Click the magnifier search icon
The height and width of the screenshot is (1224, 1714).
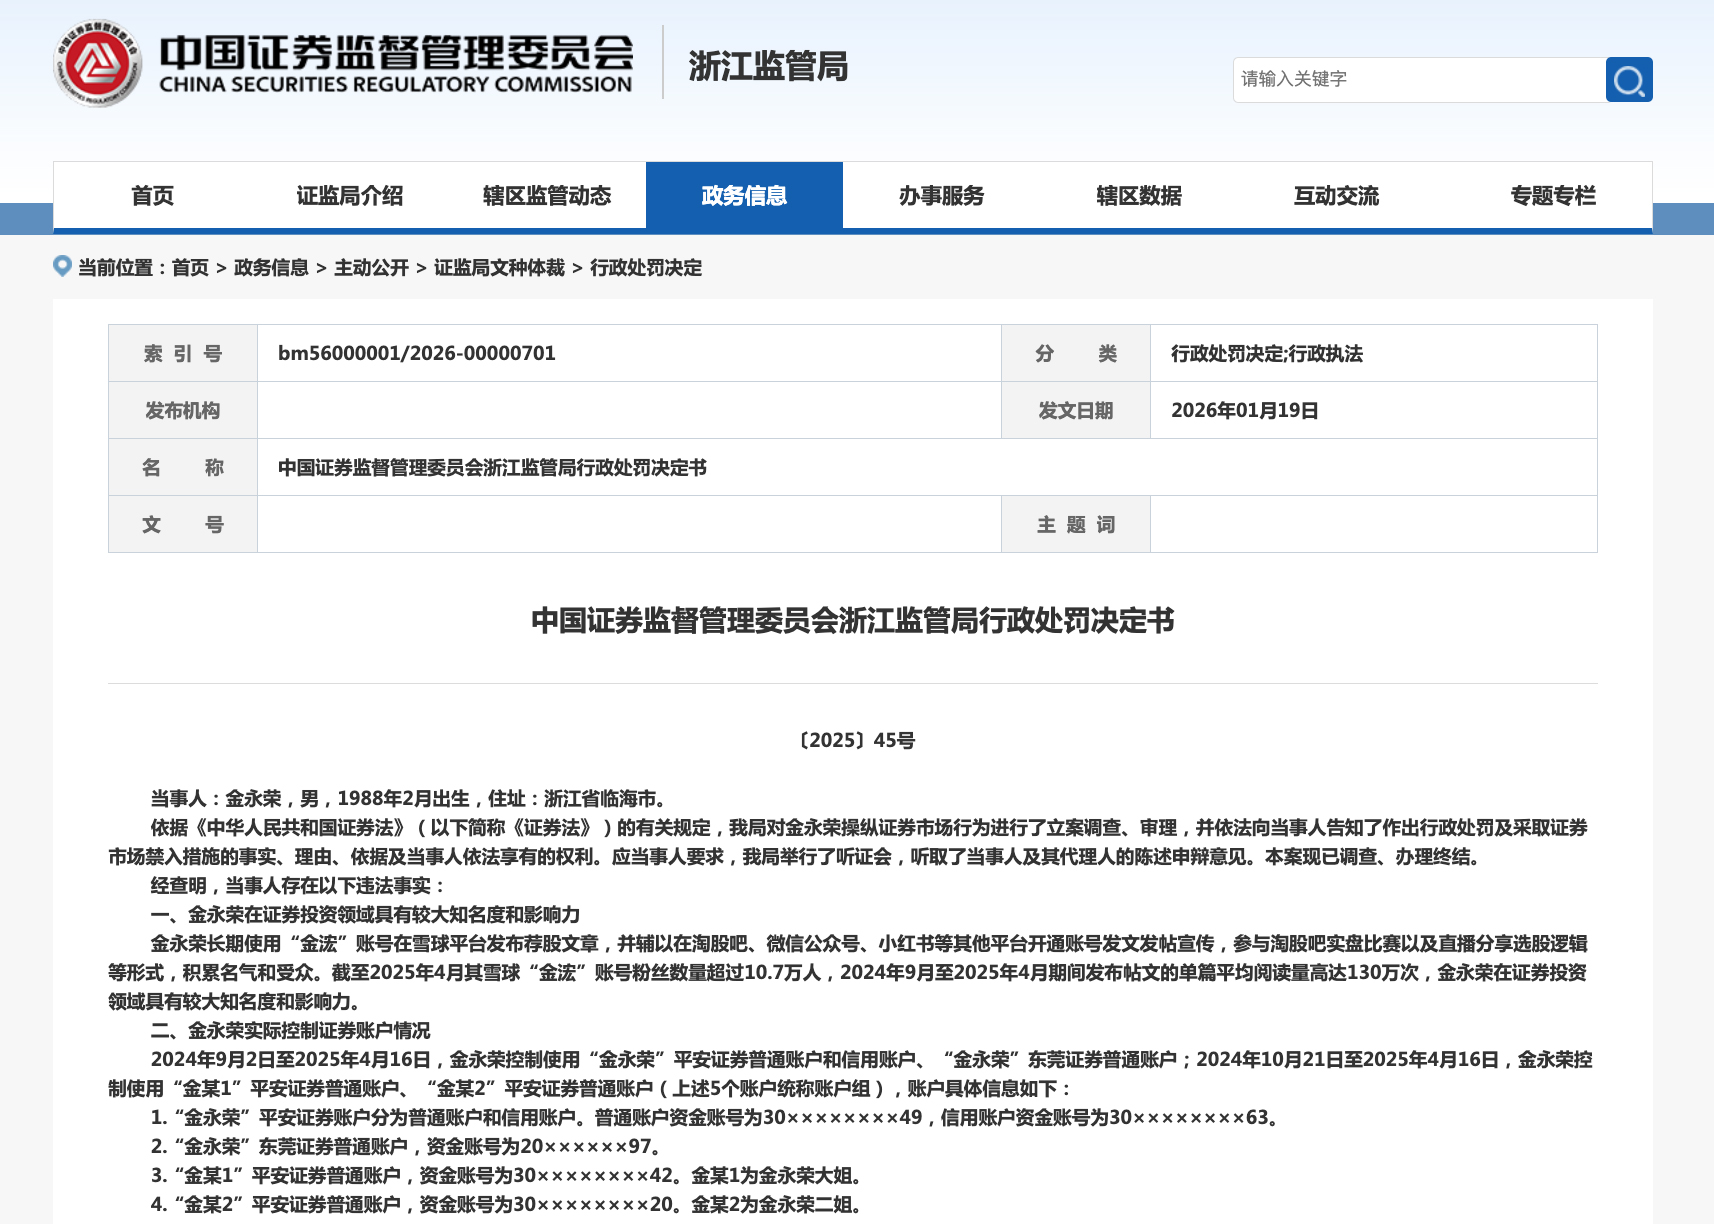click(1628, 80)
